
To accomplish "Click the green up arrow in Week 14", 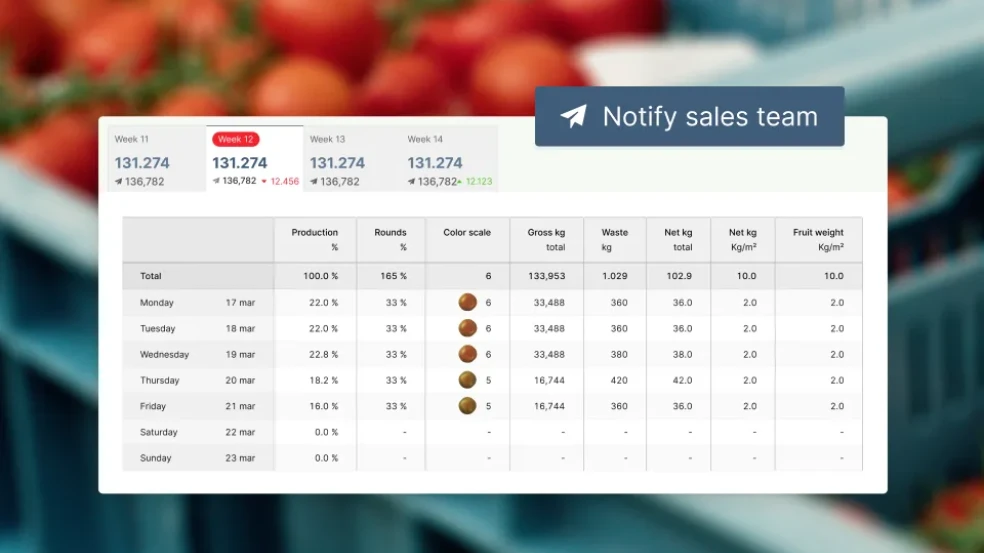I will [x=461, y=182].
